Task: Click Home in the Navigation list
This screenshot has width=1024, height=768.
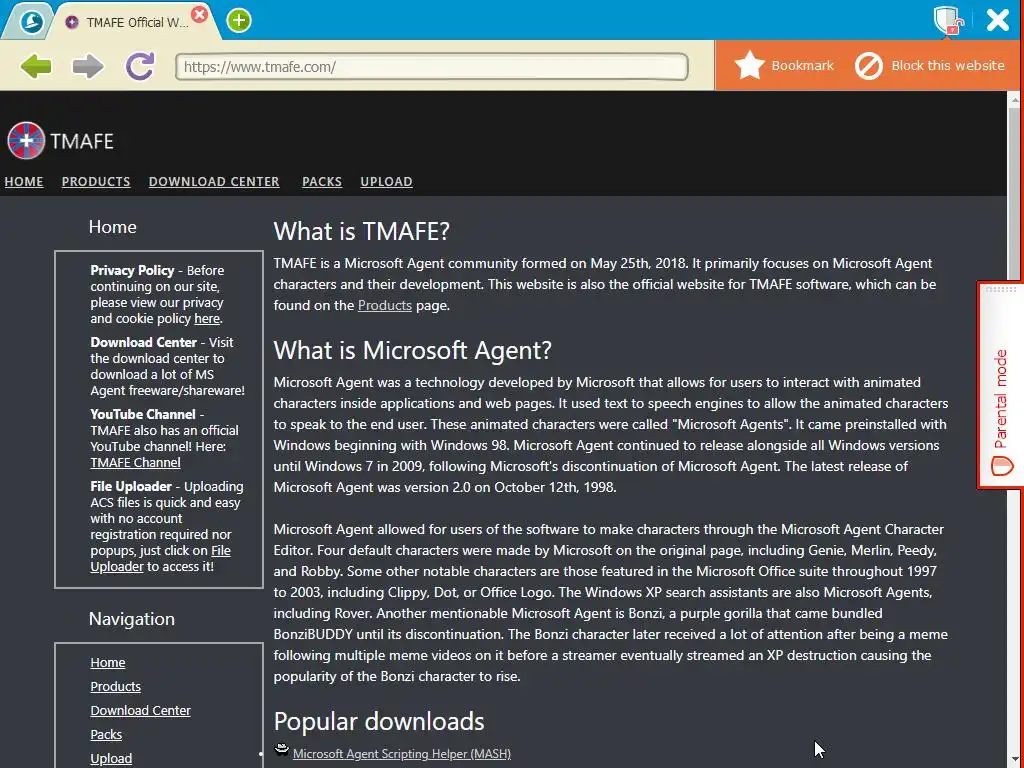Action: (x=108, y=662)
